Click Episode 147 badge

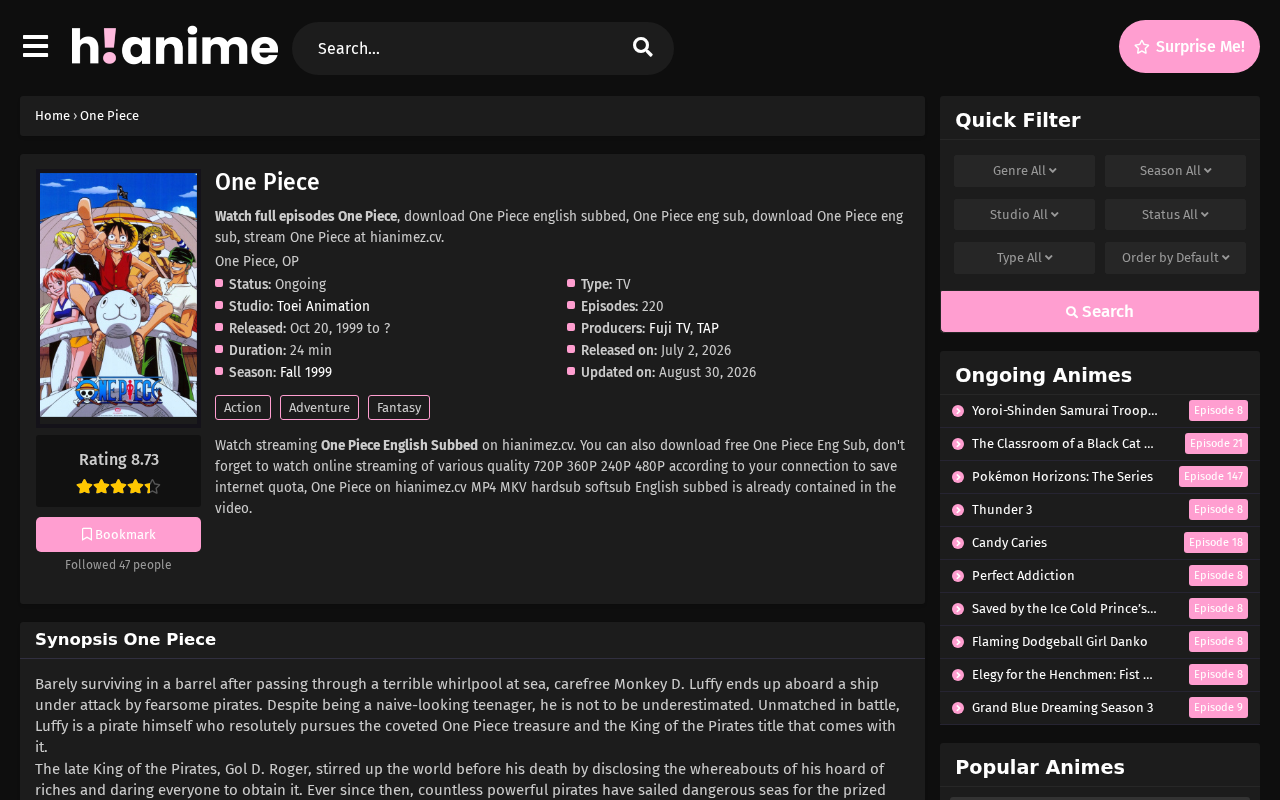1213,477
